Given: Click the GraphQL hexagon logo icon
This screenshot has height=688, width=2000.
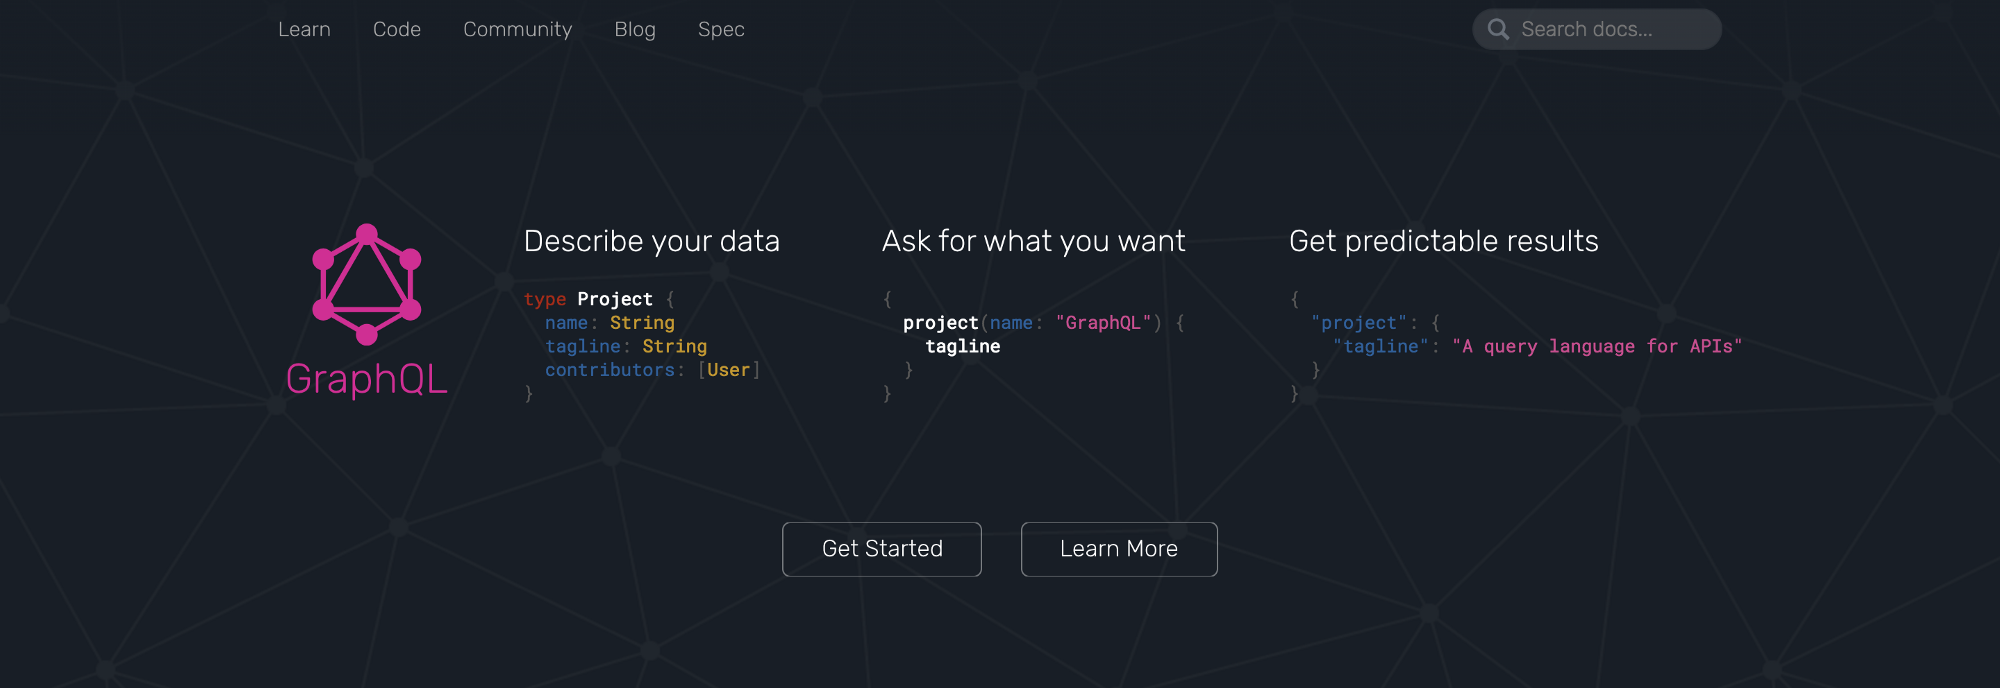Looking at the screenshot, I should point(367,284).
